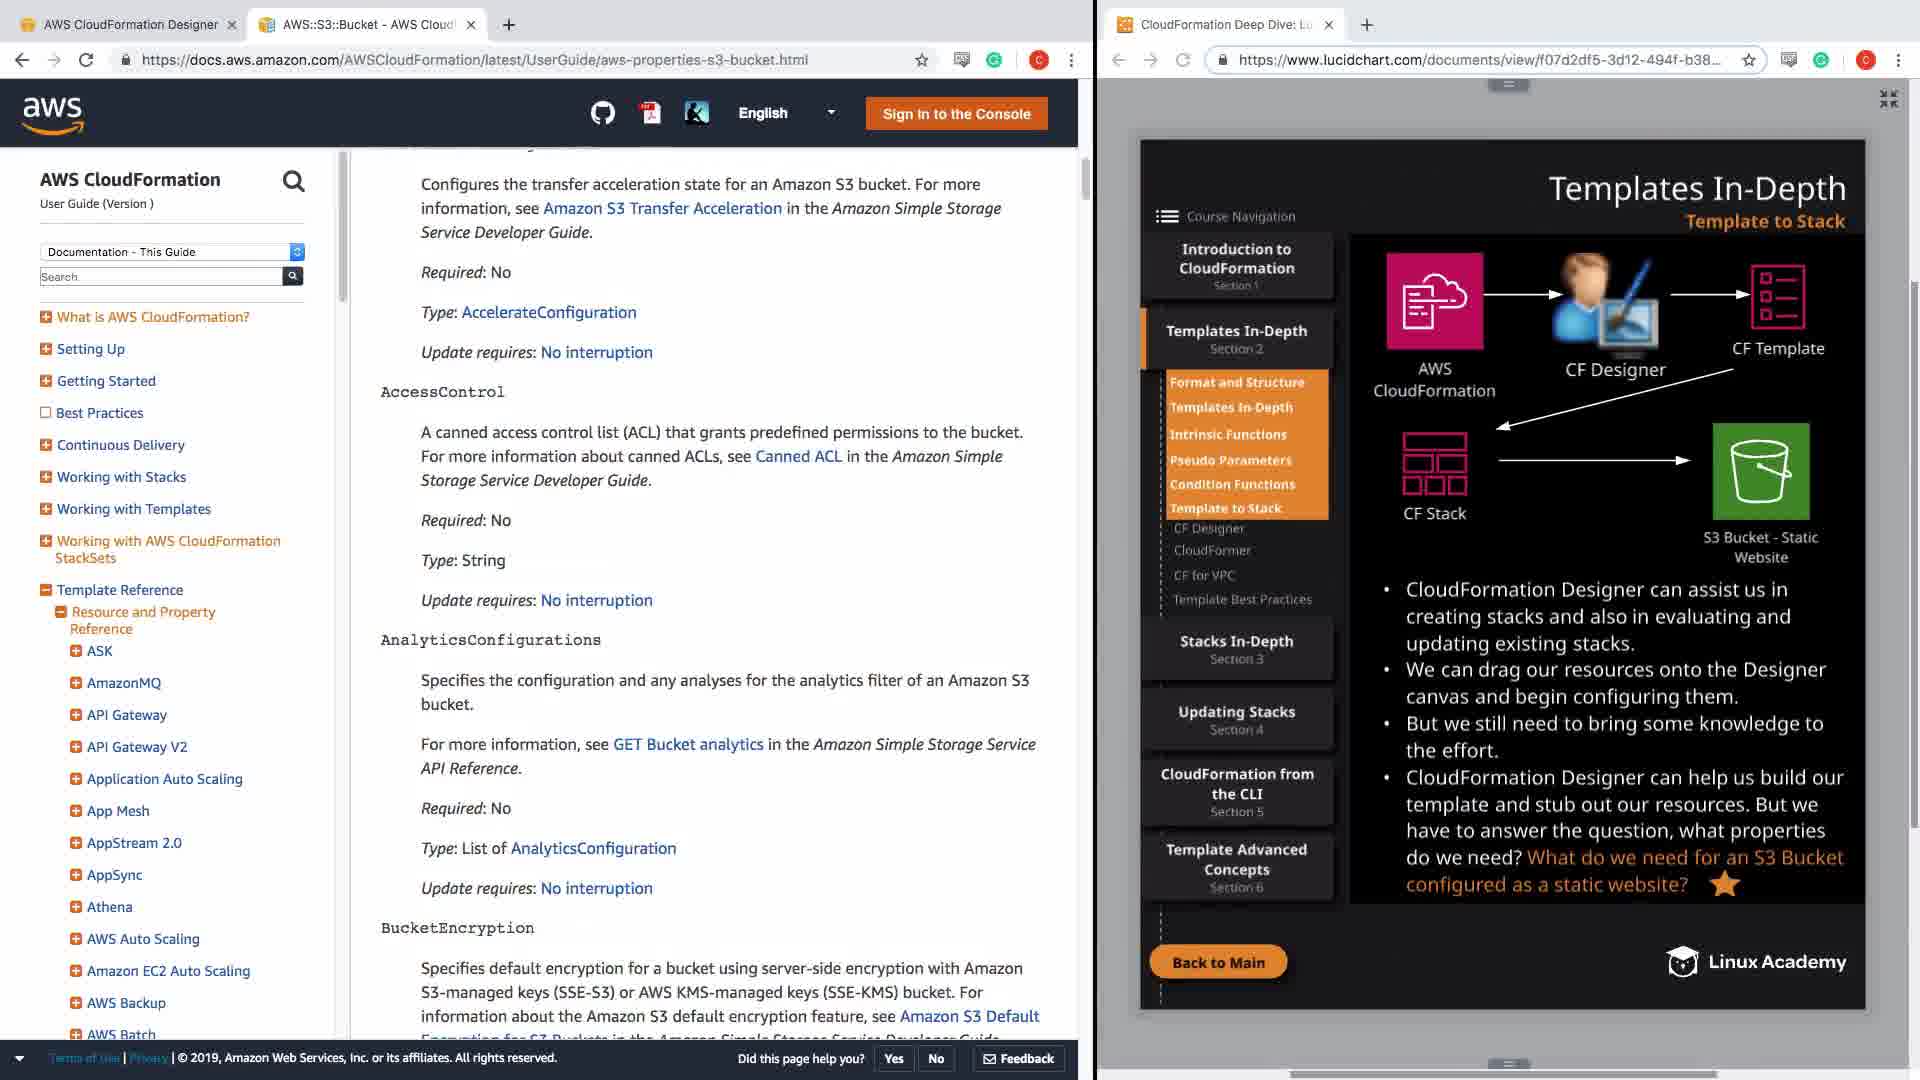1920x1080 pixels.
Task: Open the Course Navigation list icon
Action: pos(1166,216)
